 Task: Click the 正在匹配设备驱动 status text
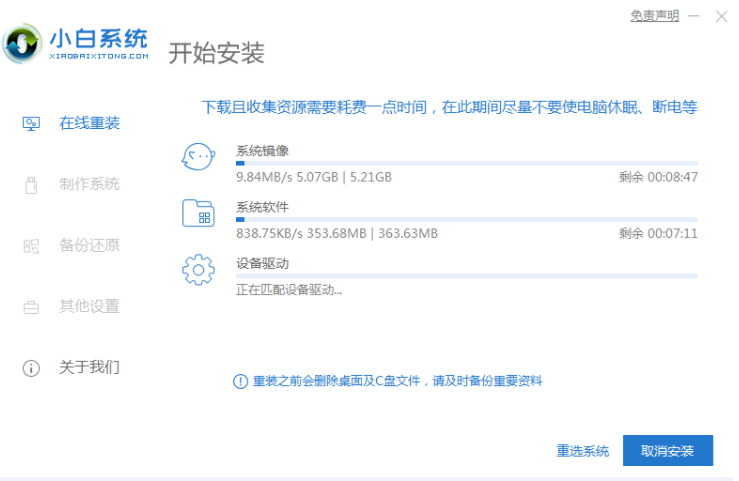pyautogui.click(x=289, y=290)
